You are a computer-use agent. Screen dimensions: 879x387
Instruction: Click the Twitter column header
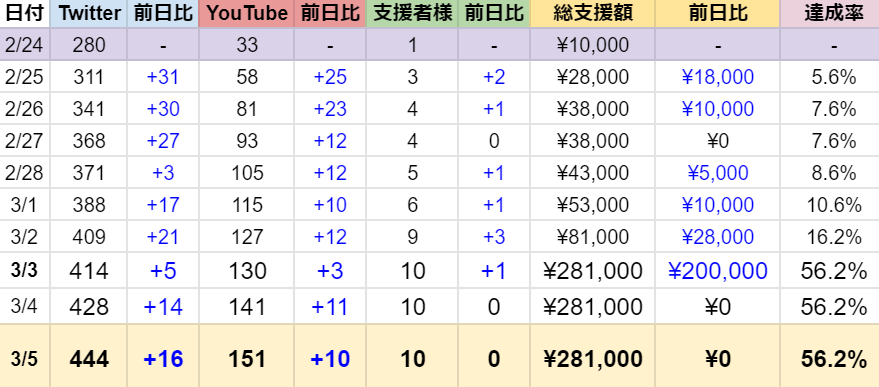tap(88, 13)
